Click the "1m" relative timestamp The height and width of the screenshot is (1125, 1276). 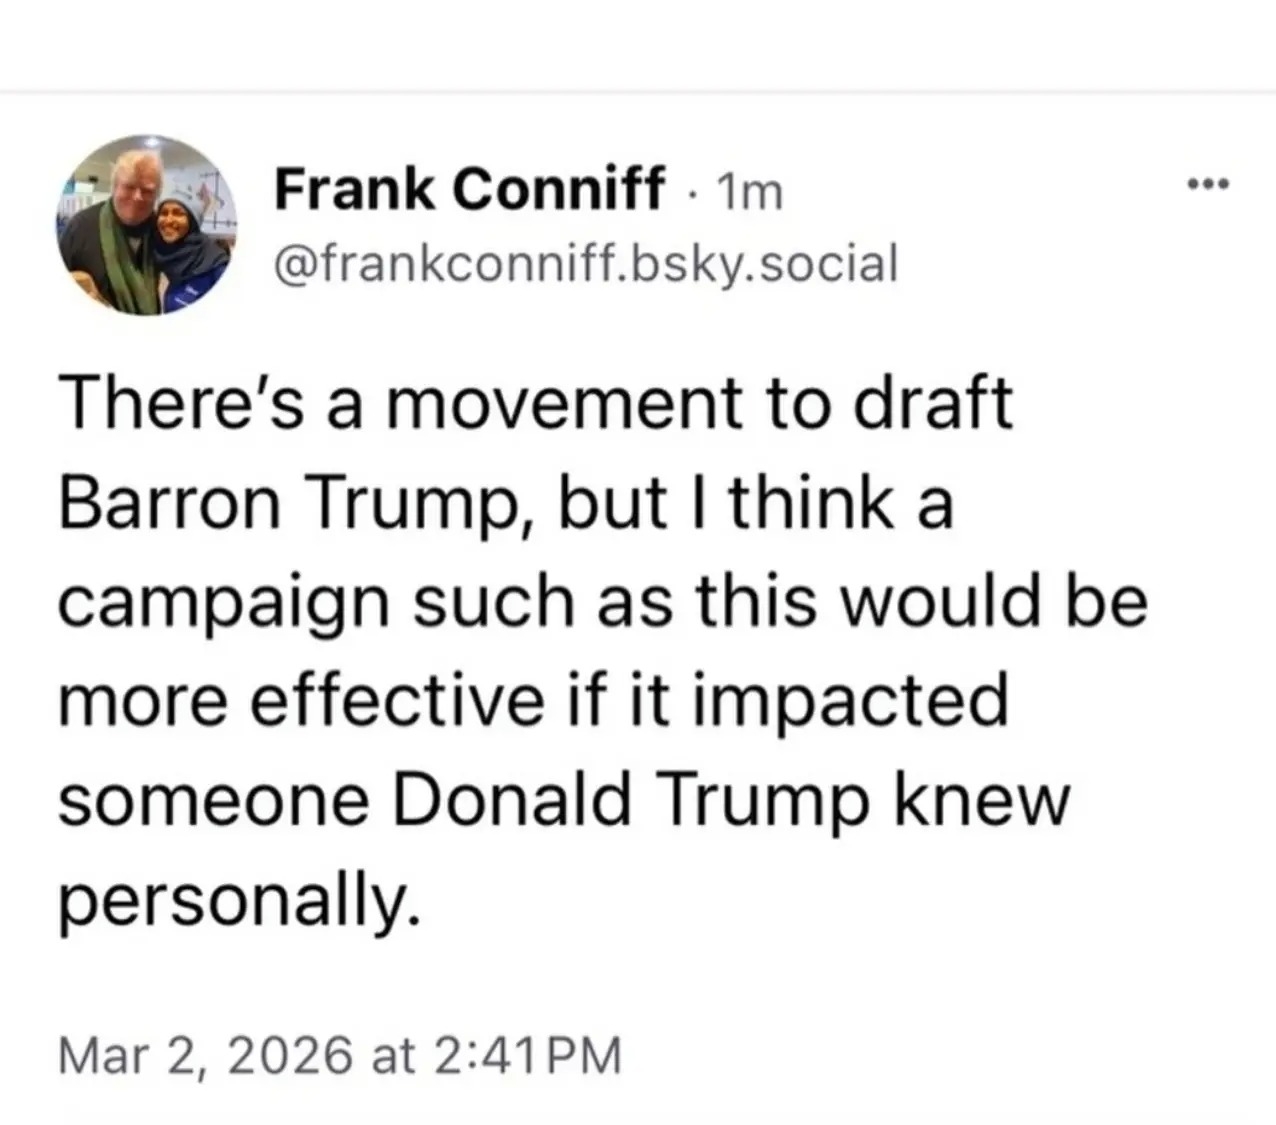coord(751,191)
